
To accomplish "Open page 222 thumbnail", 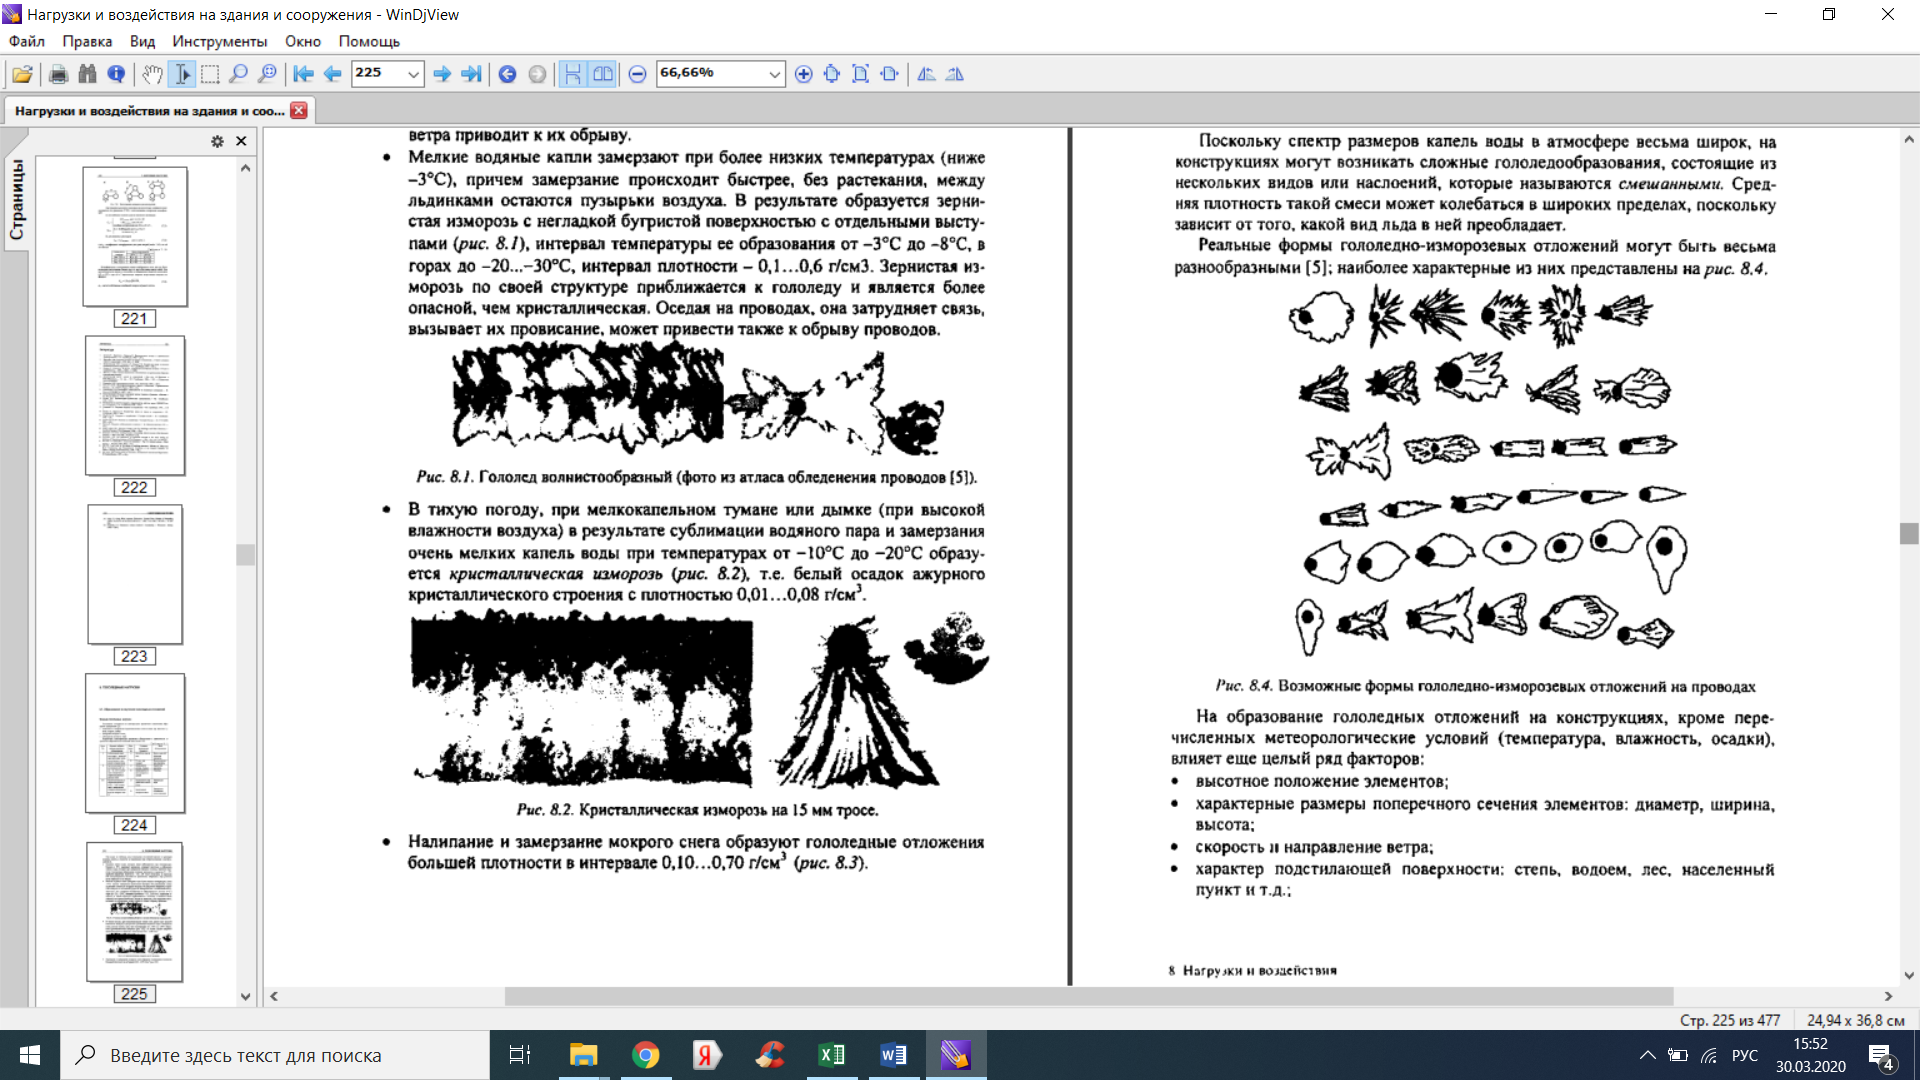I will coord(135,405).
